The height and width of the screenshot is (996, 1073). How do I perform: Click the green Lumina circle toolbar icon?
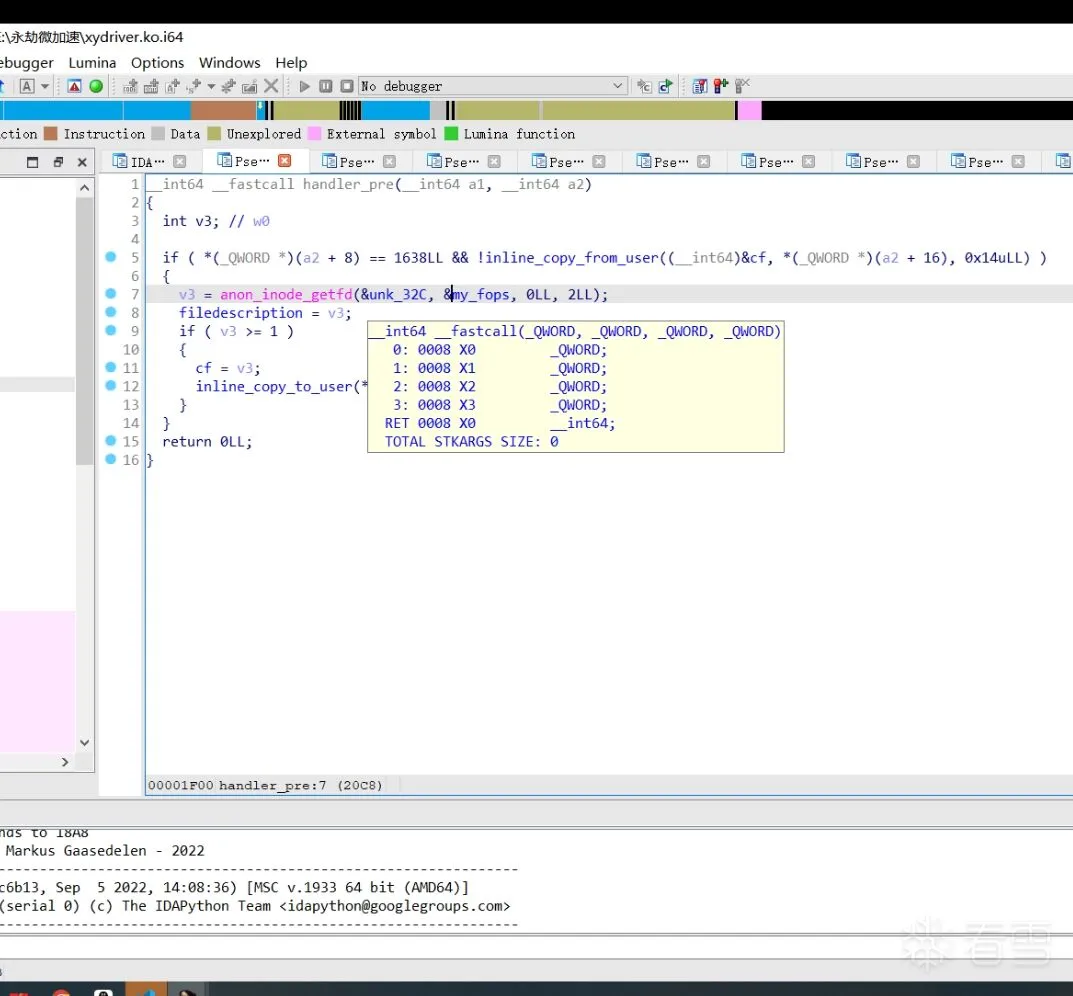click(x=96, y=86)
